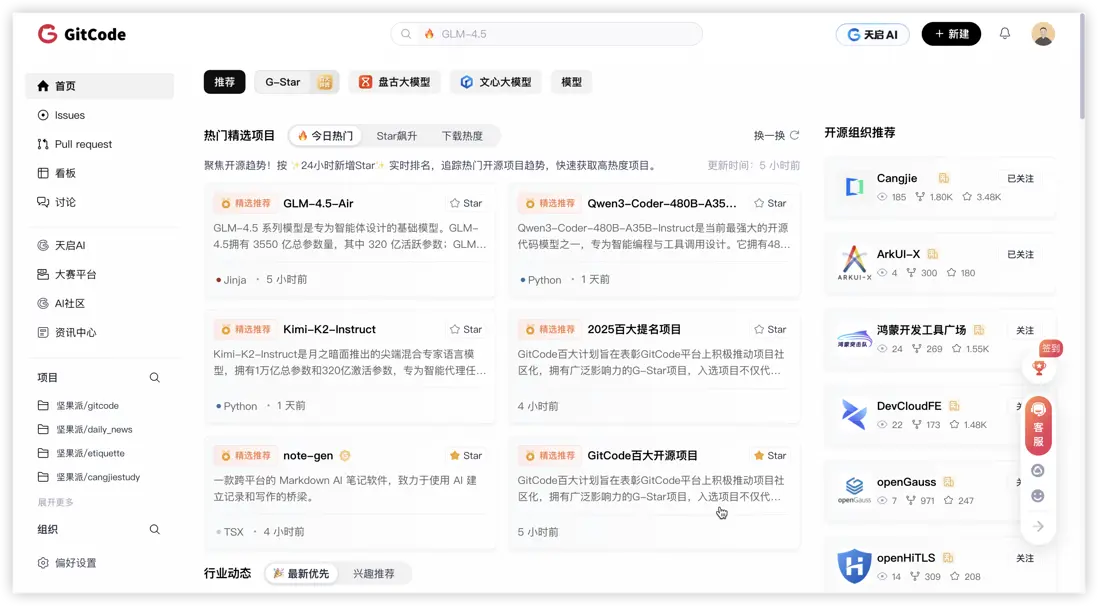This screenshot has width=1098, height=606.
Task: Open the 天启AI button in header
Action: point(873,34)
